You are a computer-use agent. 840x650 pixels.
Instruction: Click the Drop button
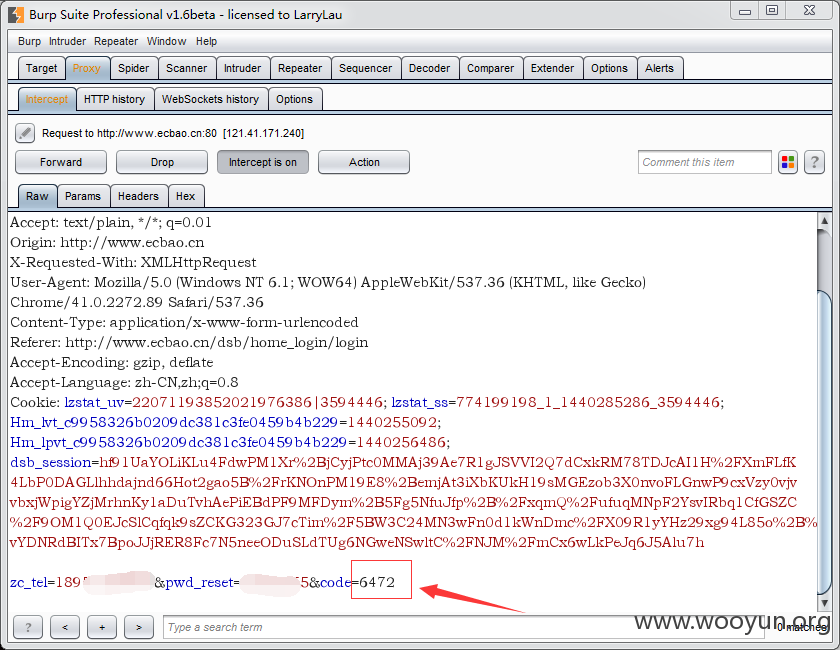162,162
